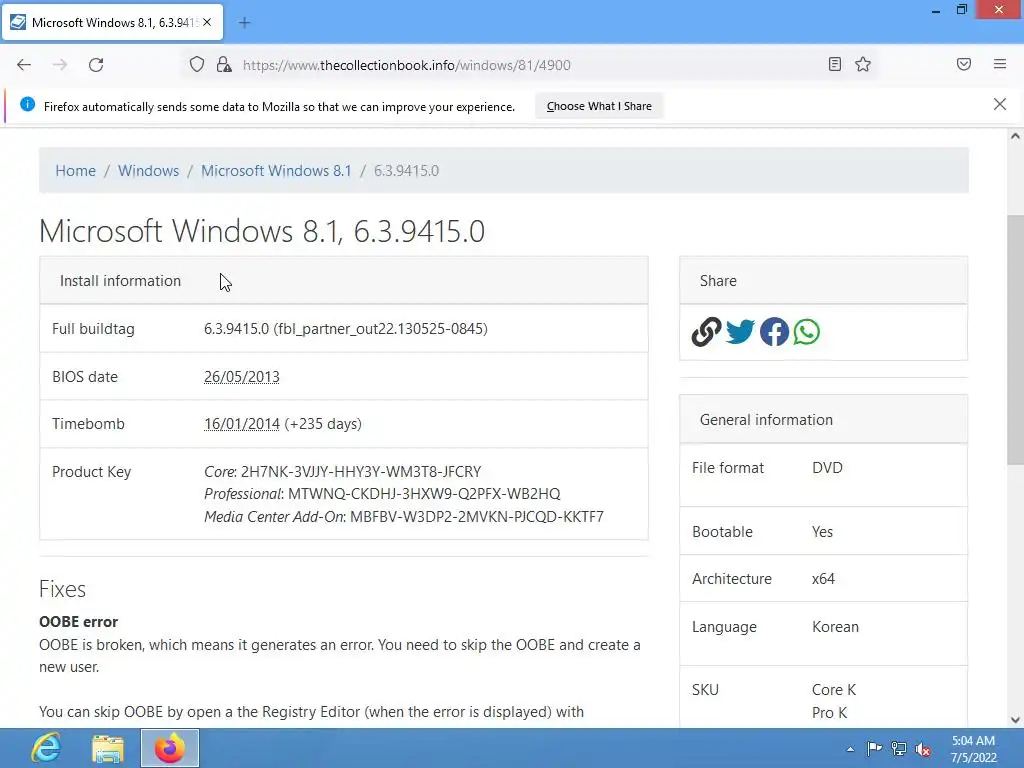Click the Full buildtag value text
The image size is (1024, 768).
pyautogui.click(x=345, y=328)
